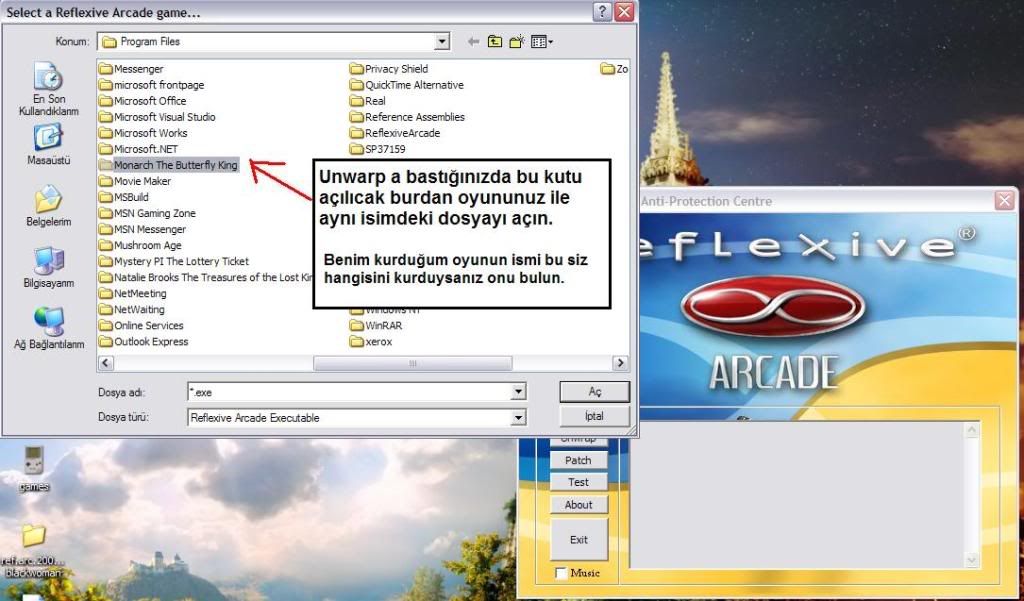
Task: Select the "Online Services" folder
Action: point(142,325)
